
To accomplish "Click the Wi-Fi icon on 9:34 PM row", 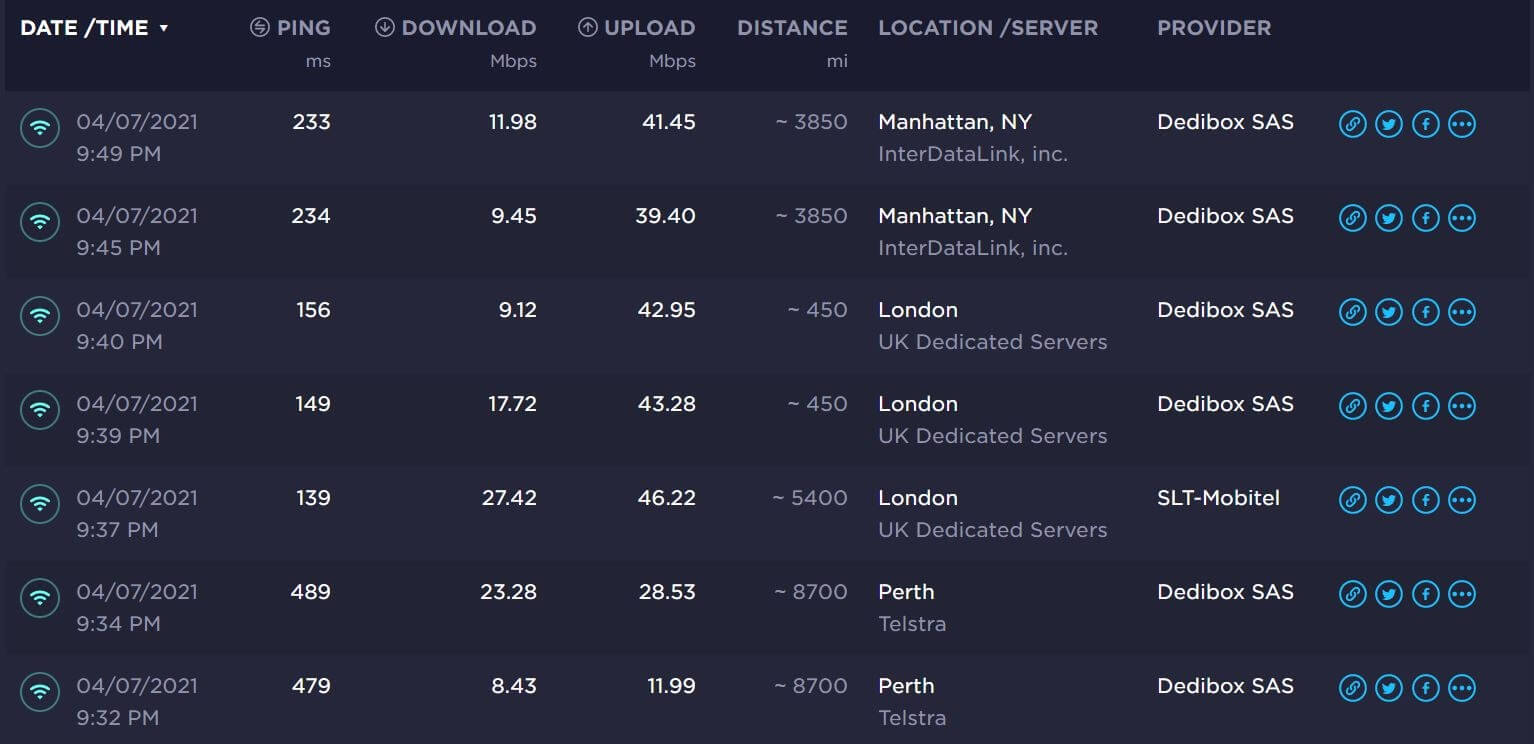I will click(x=40, y=597).
